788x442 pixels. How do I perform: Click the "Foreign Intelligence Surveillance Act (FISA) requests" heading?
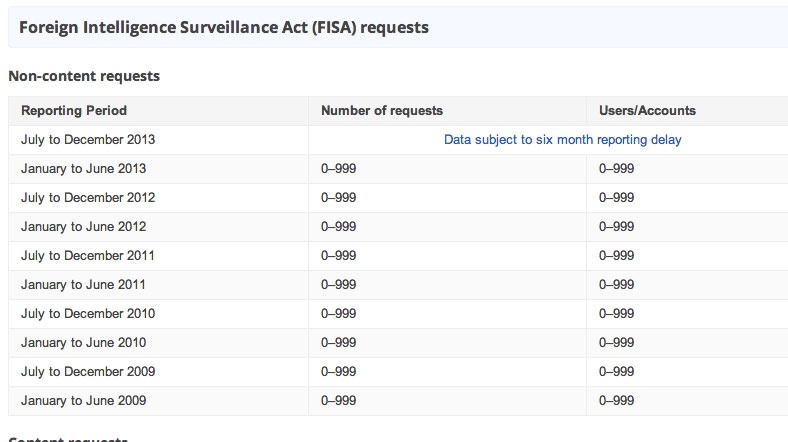224,27
